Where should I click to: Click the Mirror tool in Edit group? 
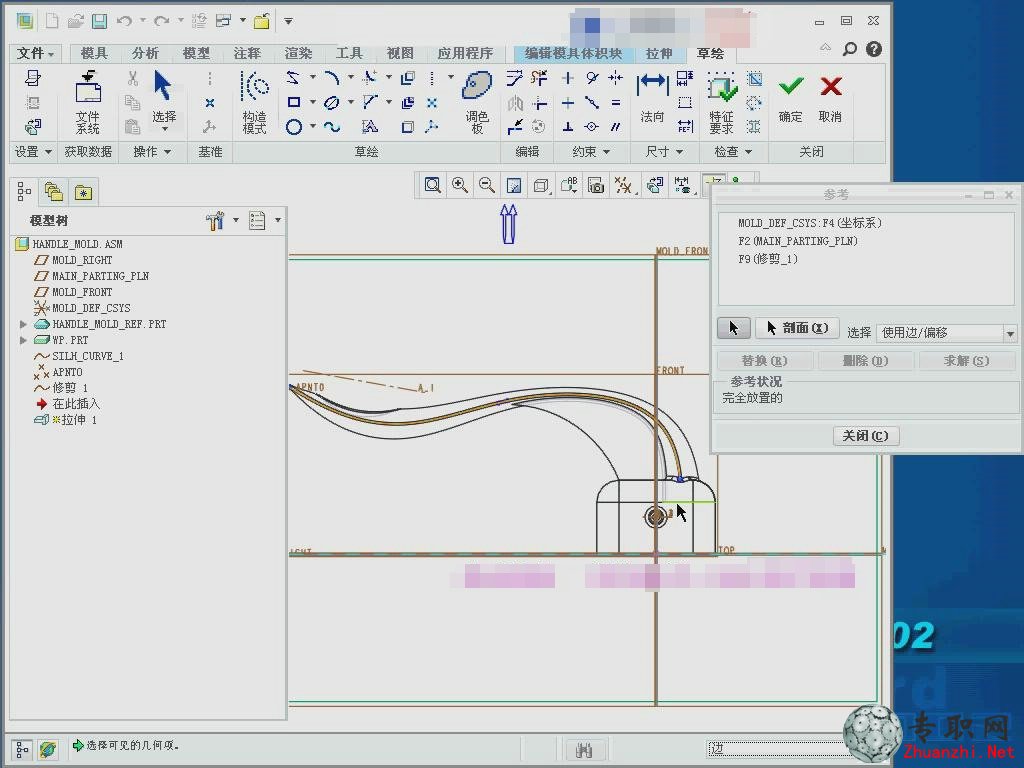click(515, 103)
